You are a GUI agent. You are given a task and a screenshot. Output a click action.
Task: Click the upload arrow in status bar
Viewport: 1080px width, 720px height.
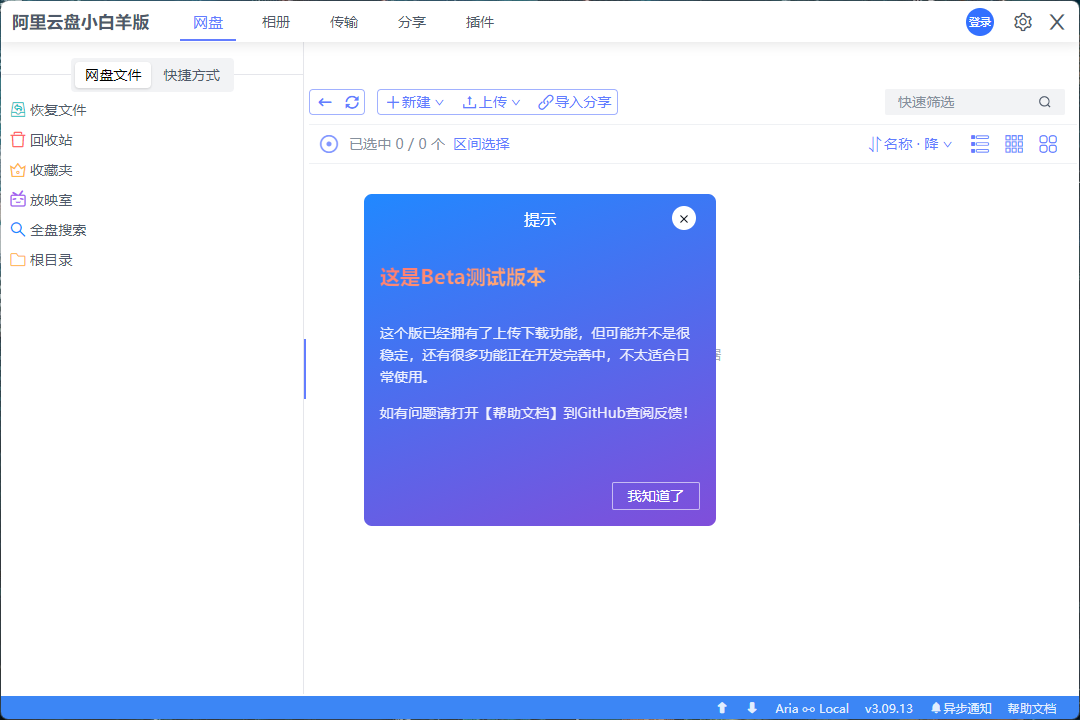click(x=722, y=708)
